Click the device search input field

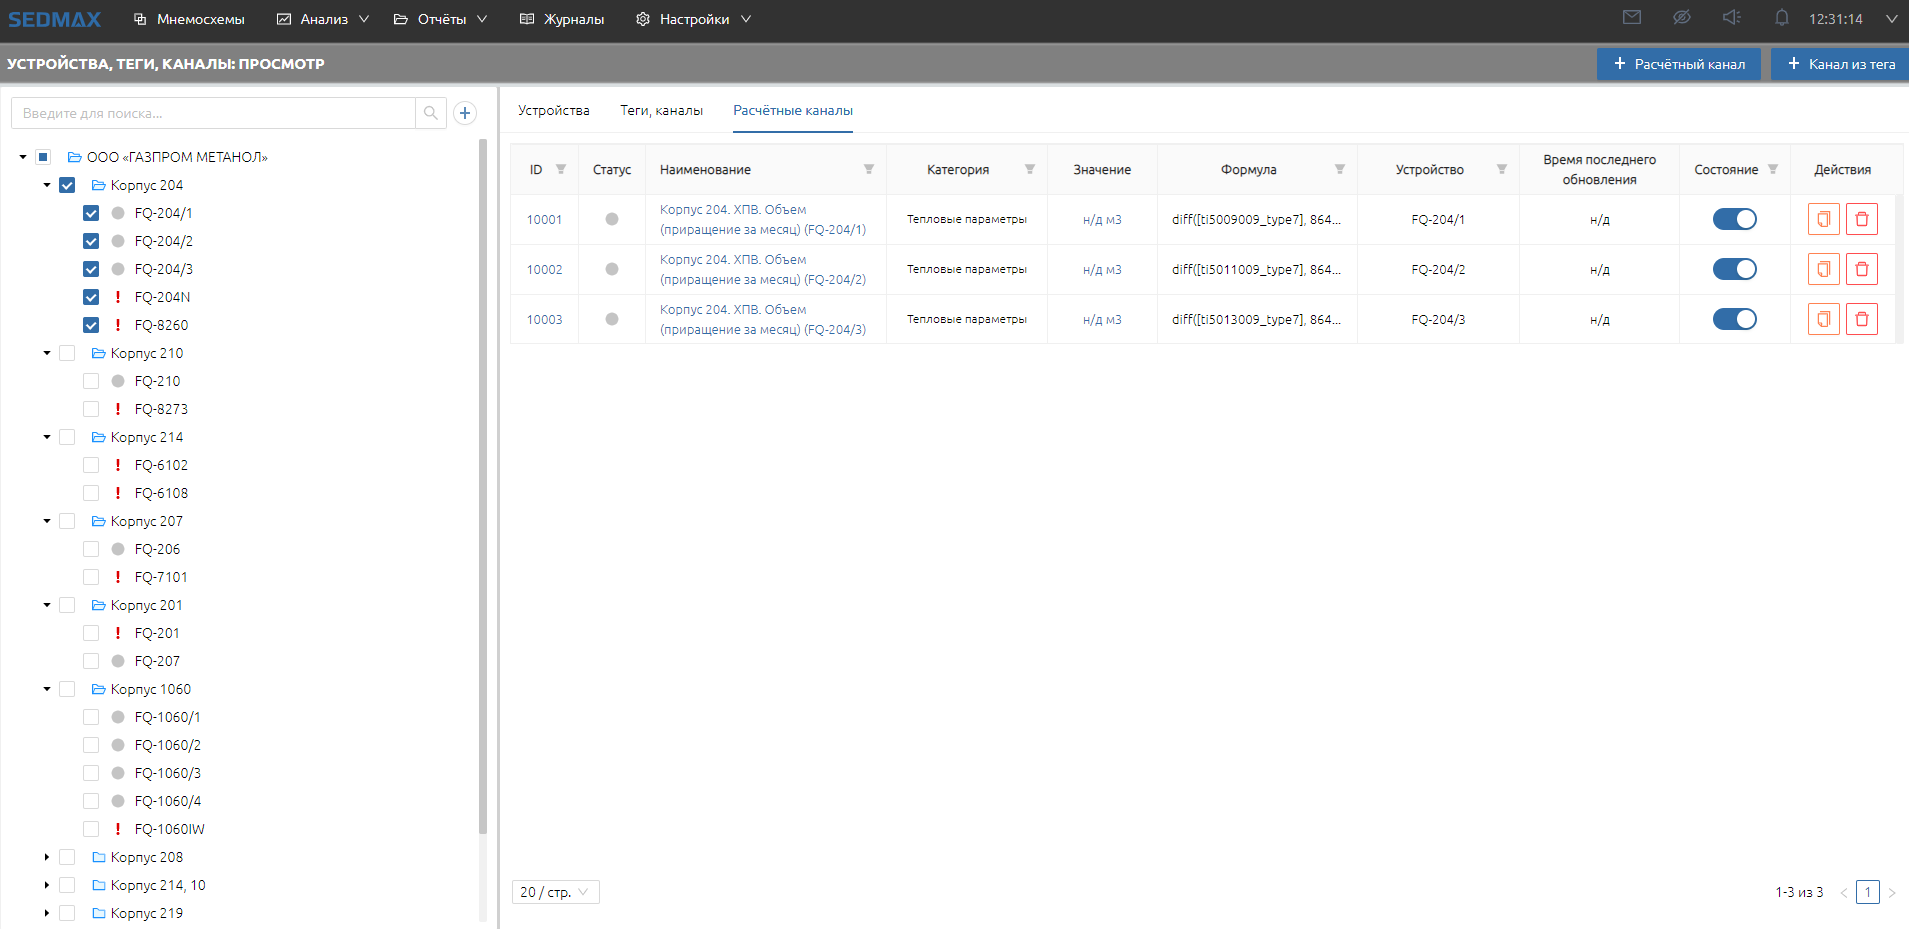coord(213,113)
